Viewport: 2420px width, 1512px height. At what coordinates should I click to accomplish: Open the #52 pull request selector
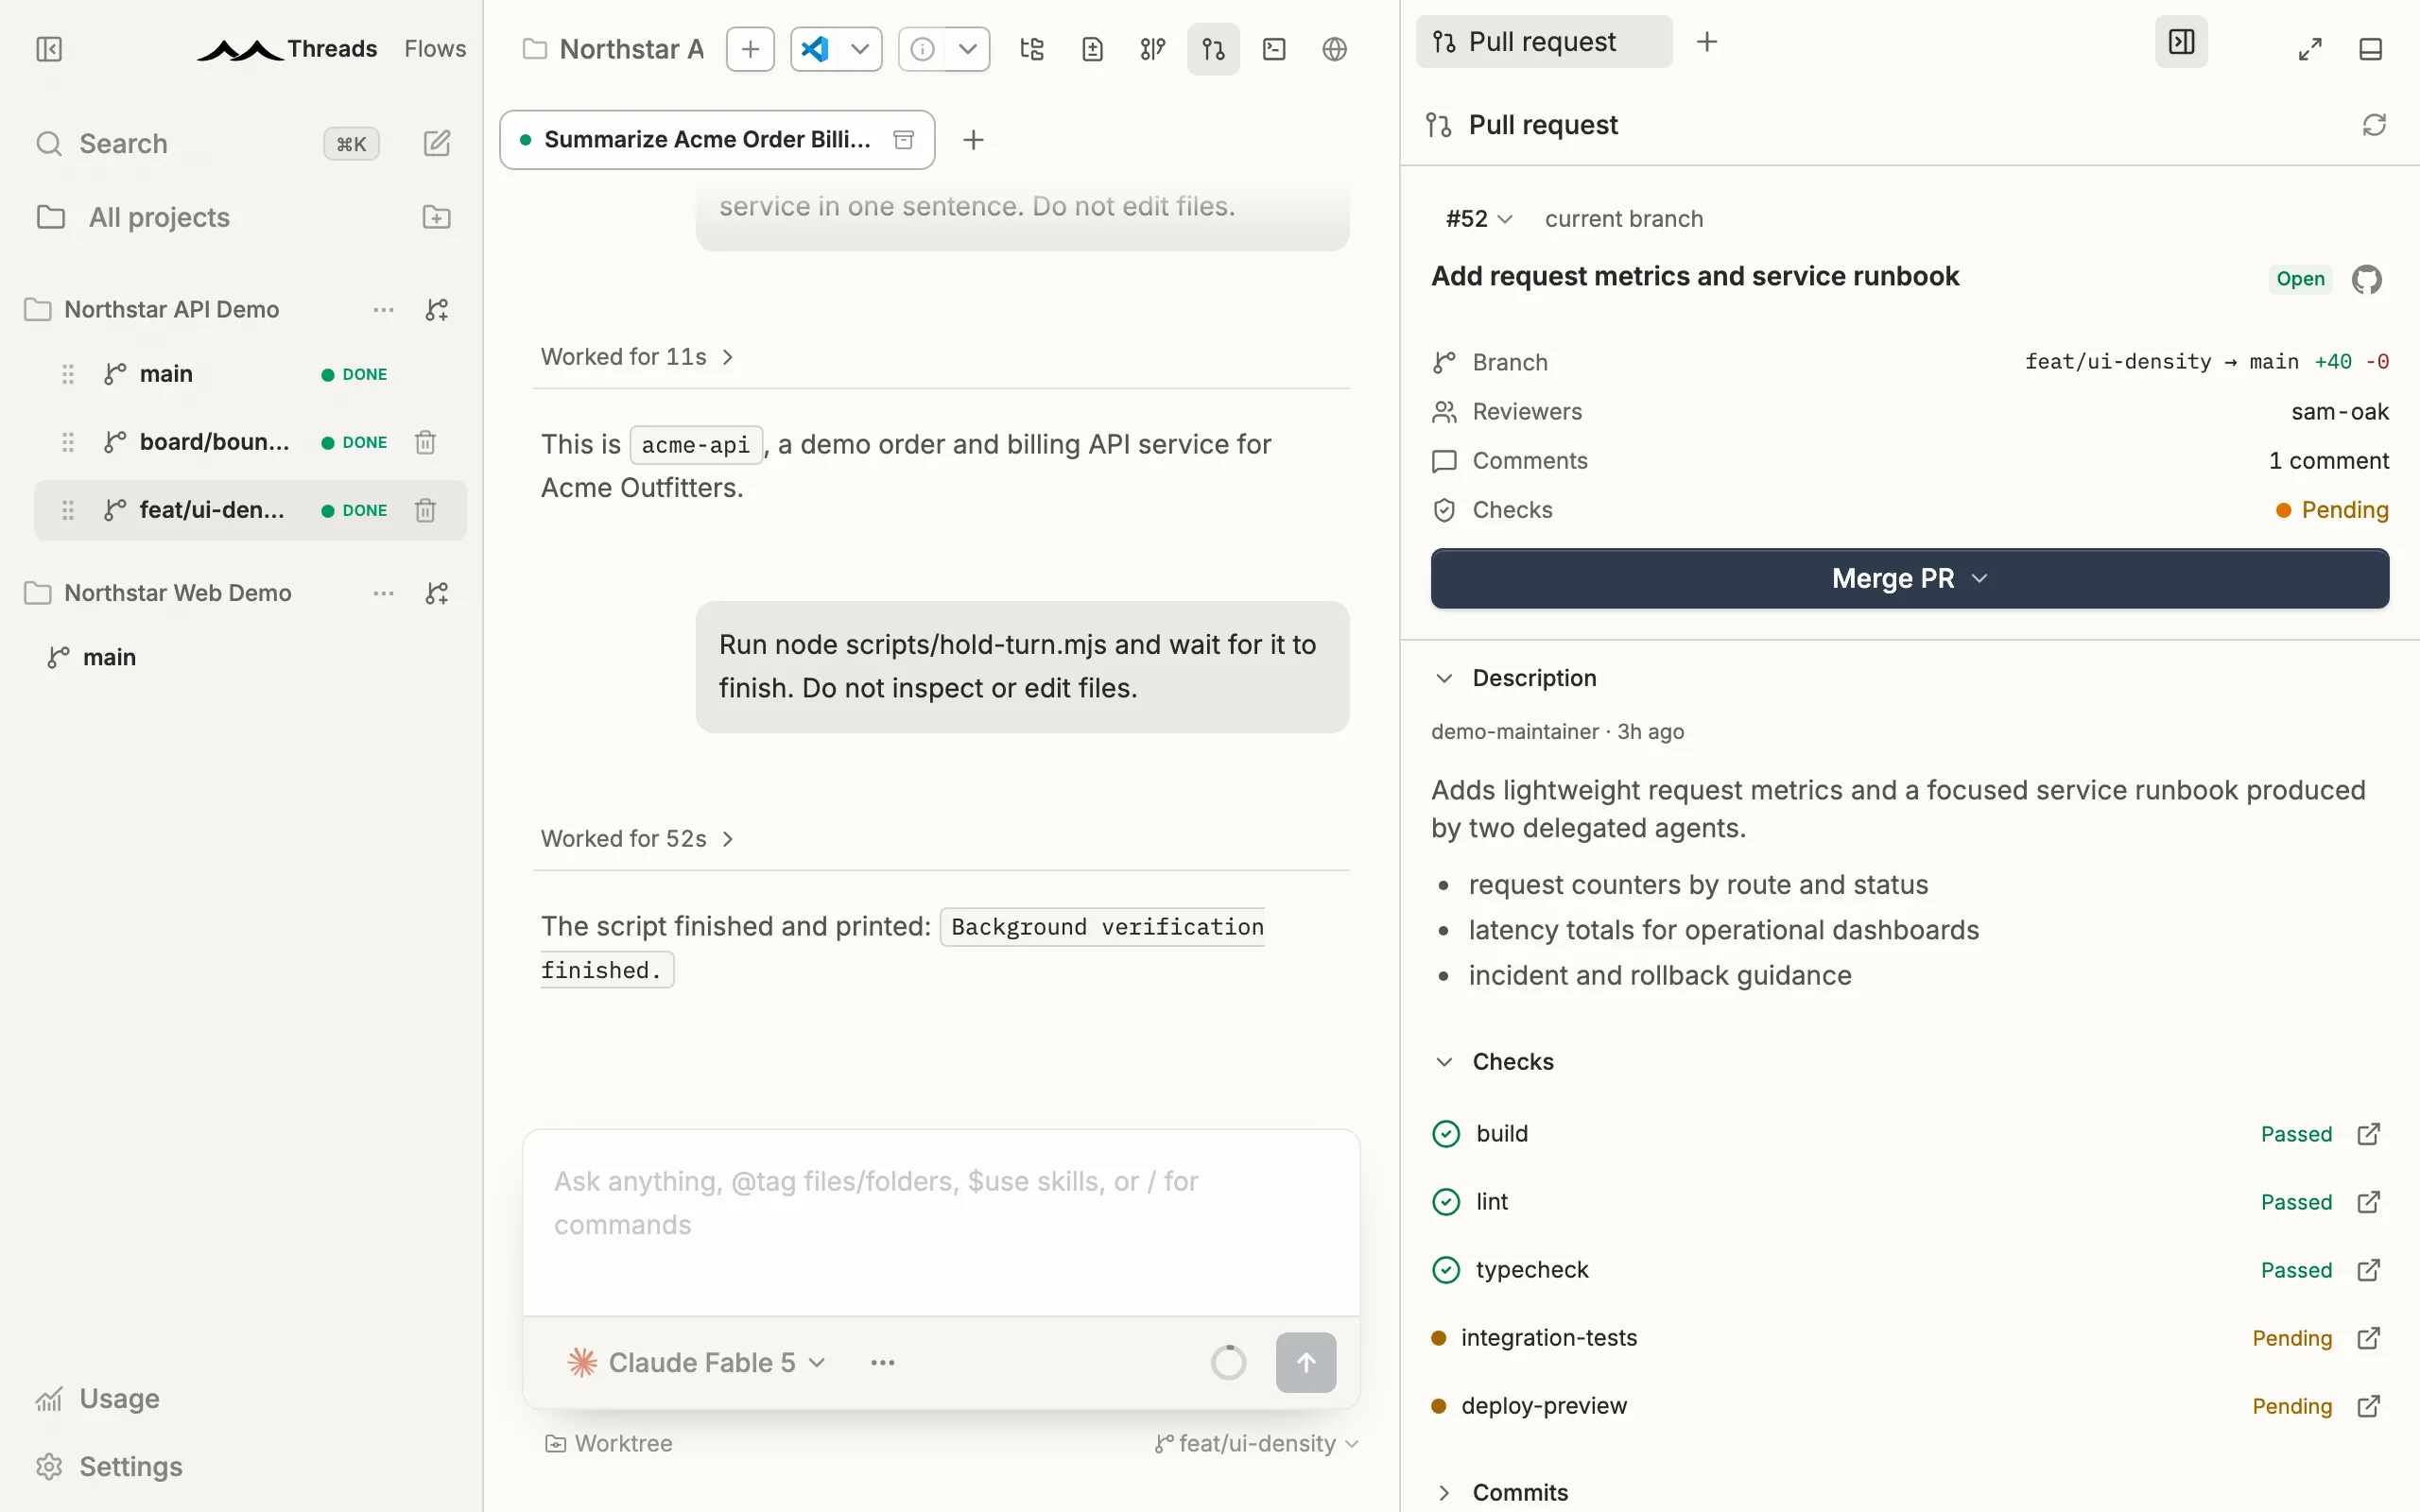1478,219
